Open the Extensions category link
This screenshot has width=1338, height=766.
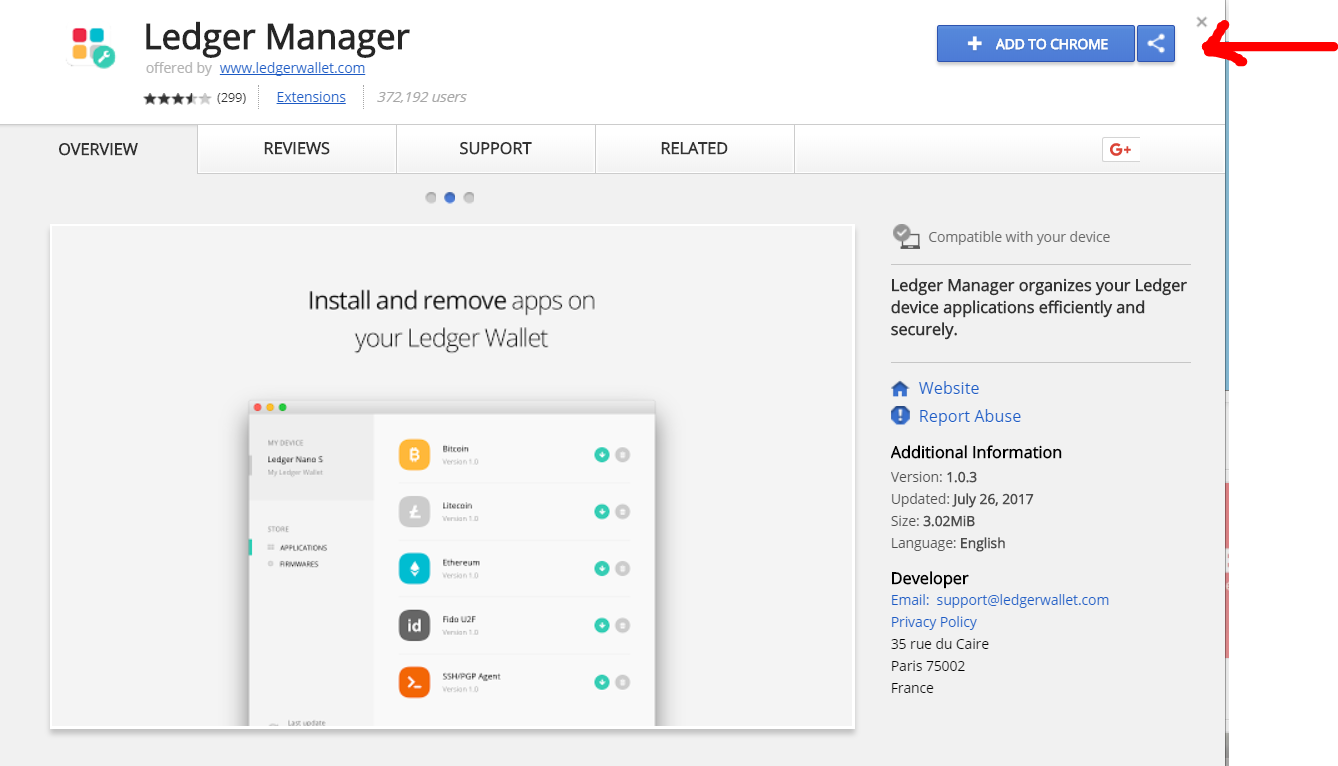click(x=311, y=97)
